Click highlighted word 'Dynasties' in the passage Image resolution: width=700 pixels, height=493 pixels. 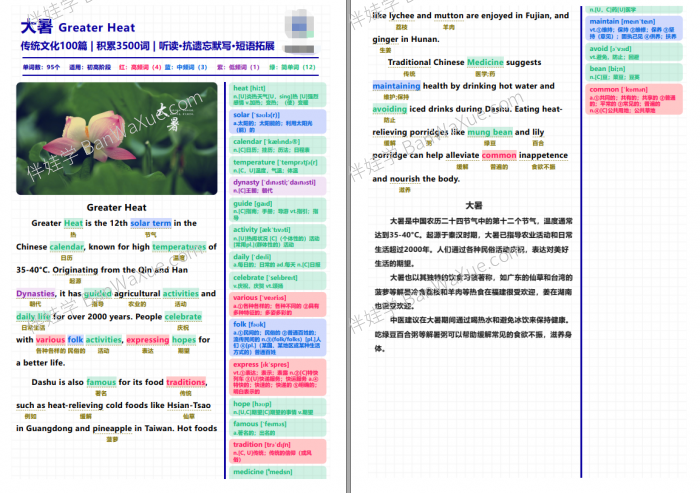[36, 293]
